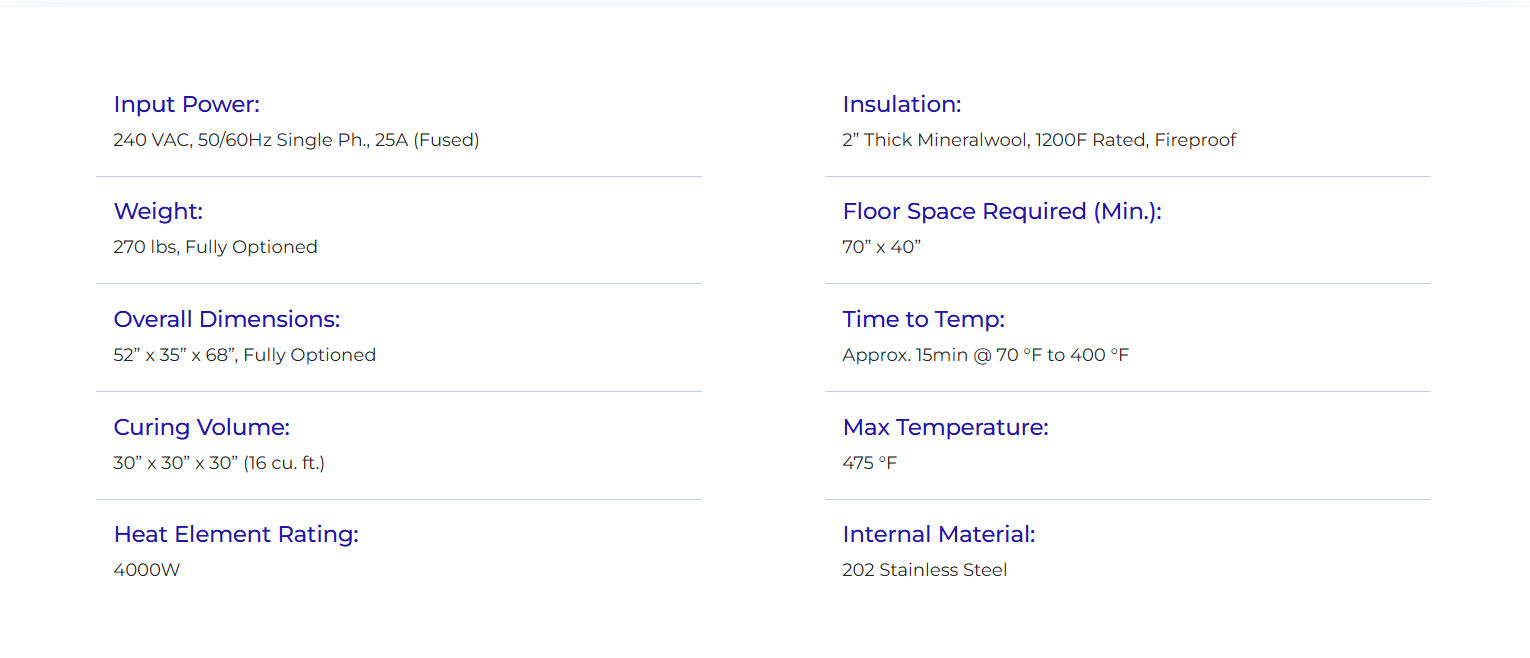Click the Max Temperature heading
This screenshot has height=658, width=1530.
pos(945,428)
